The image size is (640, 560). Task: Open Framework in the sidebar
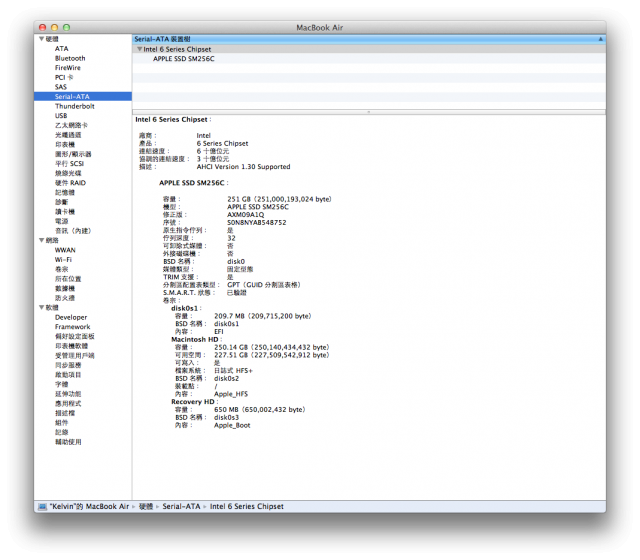(x=73, y=327)
